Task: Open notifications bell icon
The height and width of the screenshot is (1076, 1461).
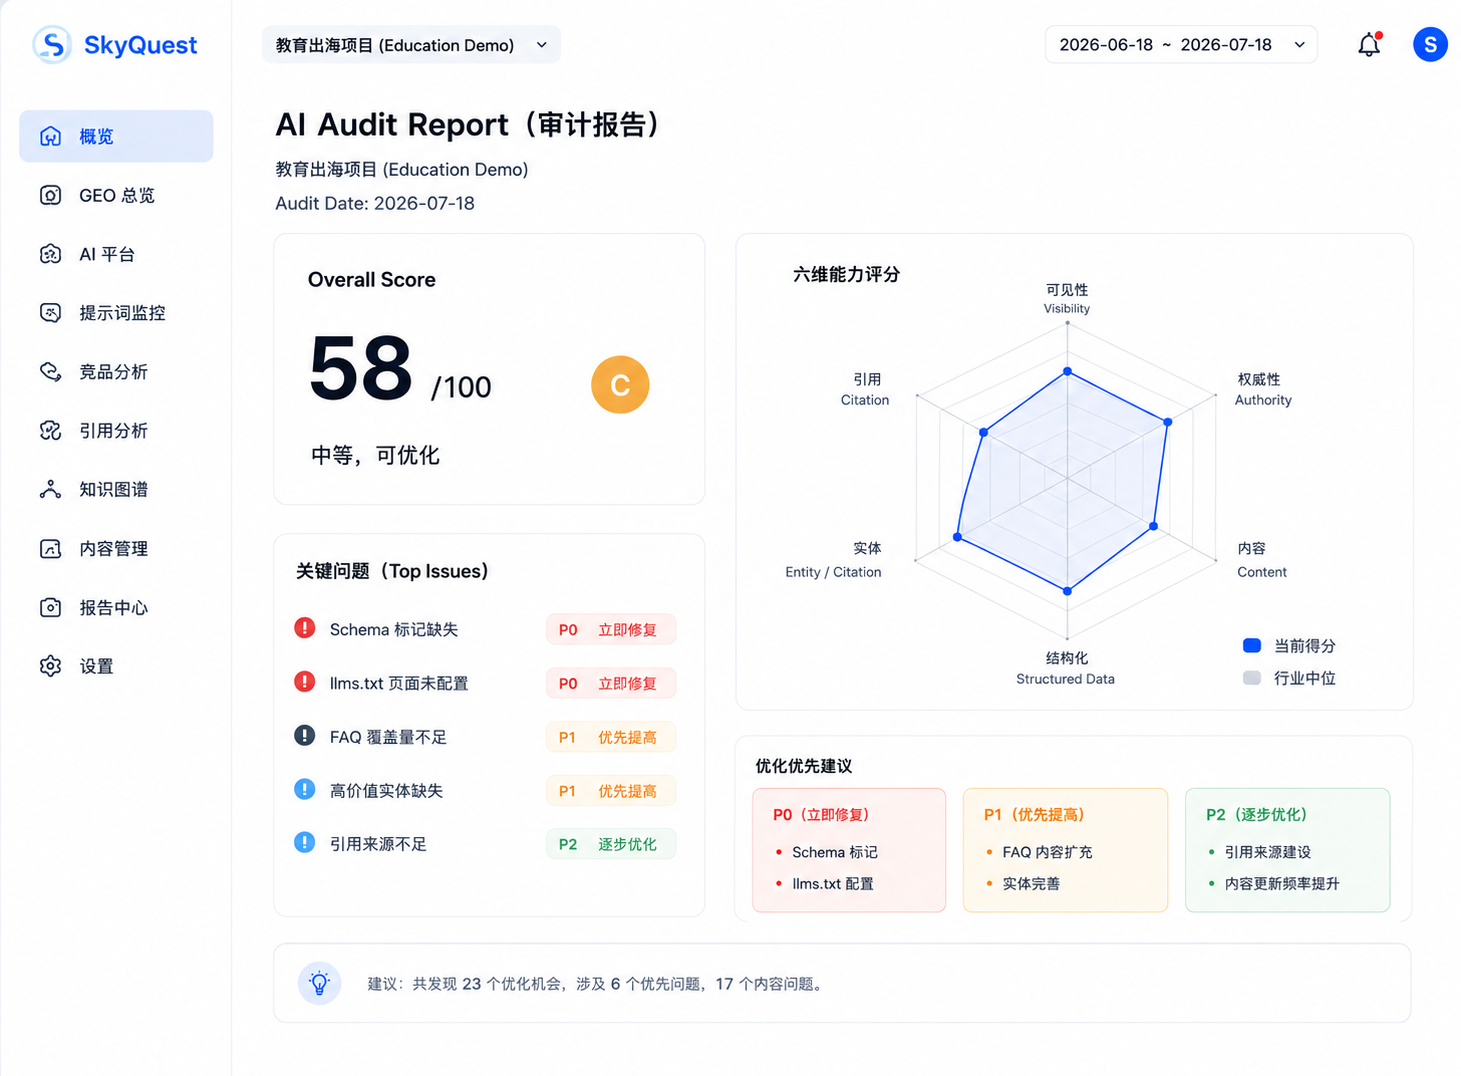Action: 1369,44
